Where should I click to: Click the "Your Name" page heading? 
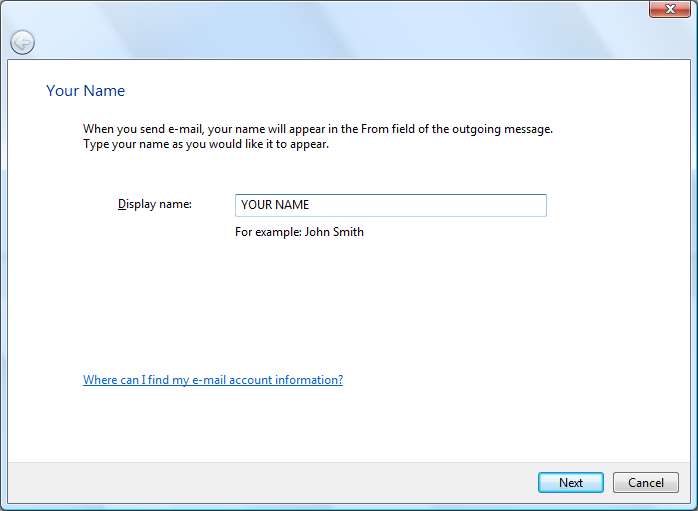86,91
